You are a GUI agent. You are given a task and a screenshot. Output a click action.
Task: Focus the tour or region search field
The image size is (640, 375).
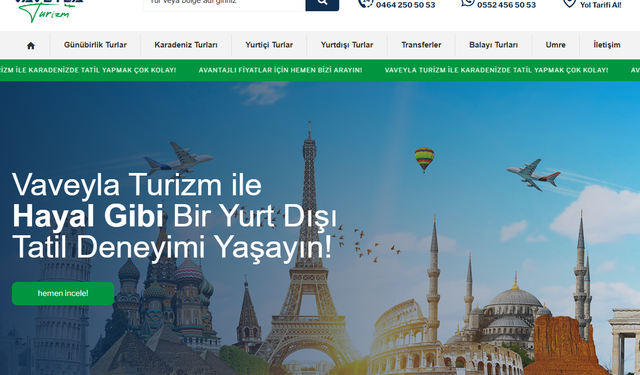point(224,4)
